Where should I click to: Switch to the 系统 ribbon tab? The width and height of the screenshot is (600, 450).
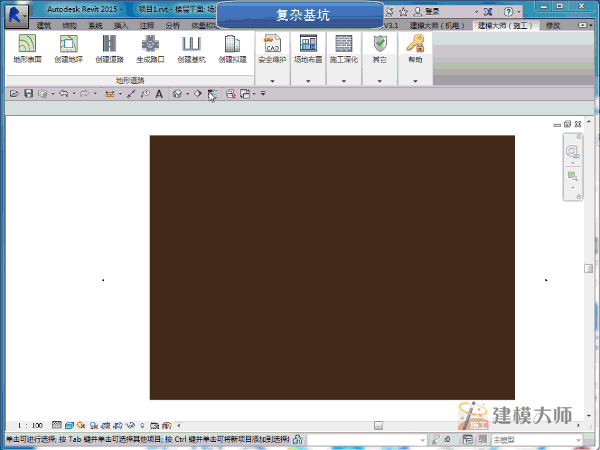[95, 26]
